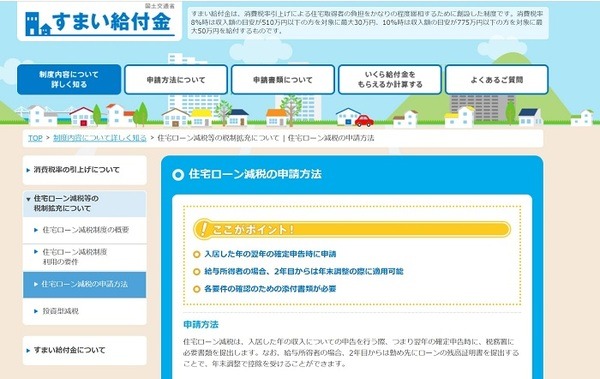Click the 申請方法 section heading
The width and height of the screenshot is (600, 379).
[201, 325]
